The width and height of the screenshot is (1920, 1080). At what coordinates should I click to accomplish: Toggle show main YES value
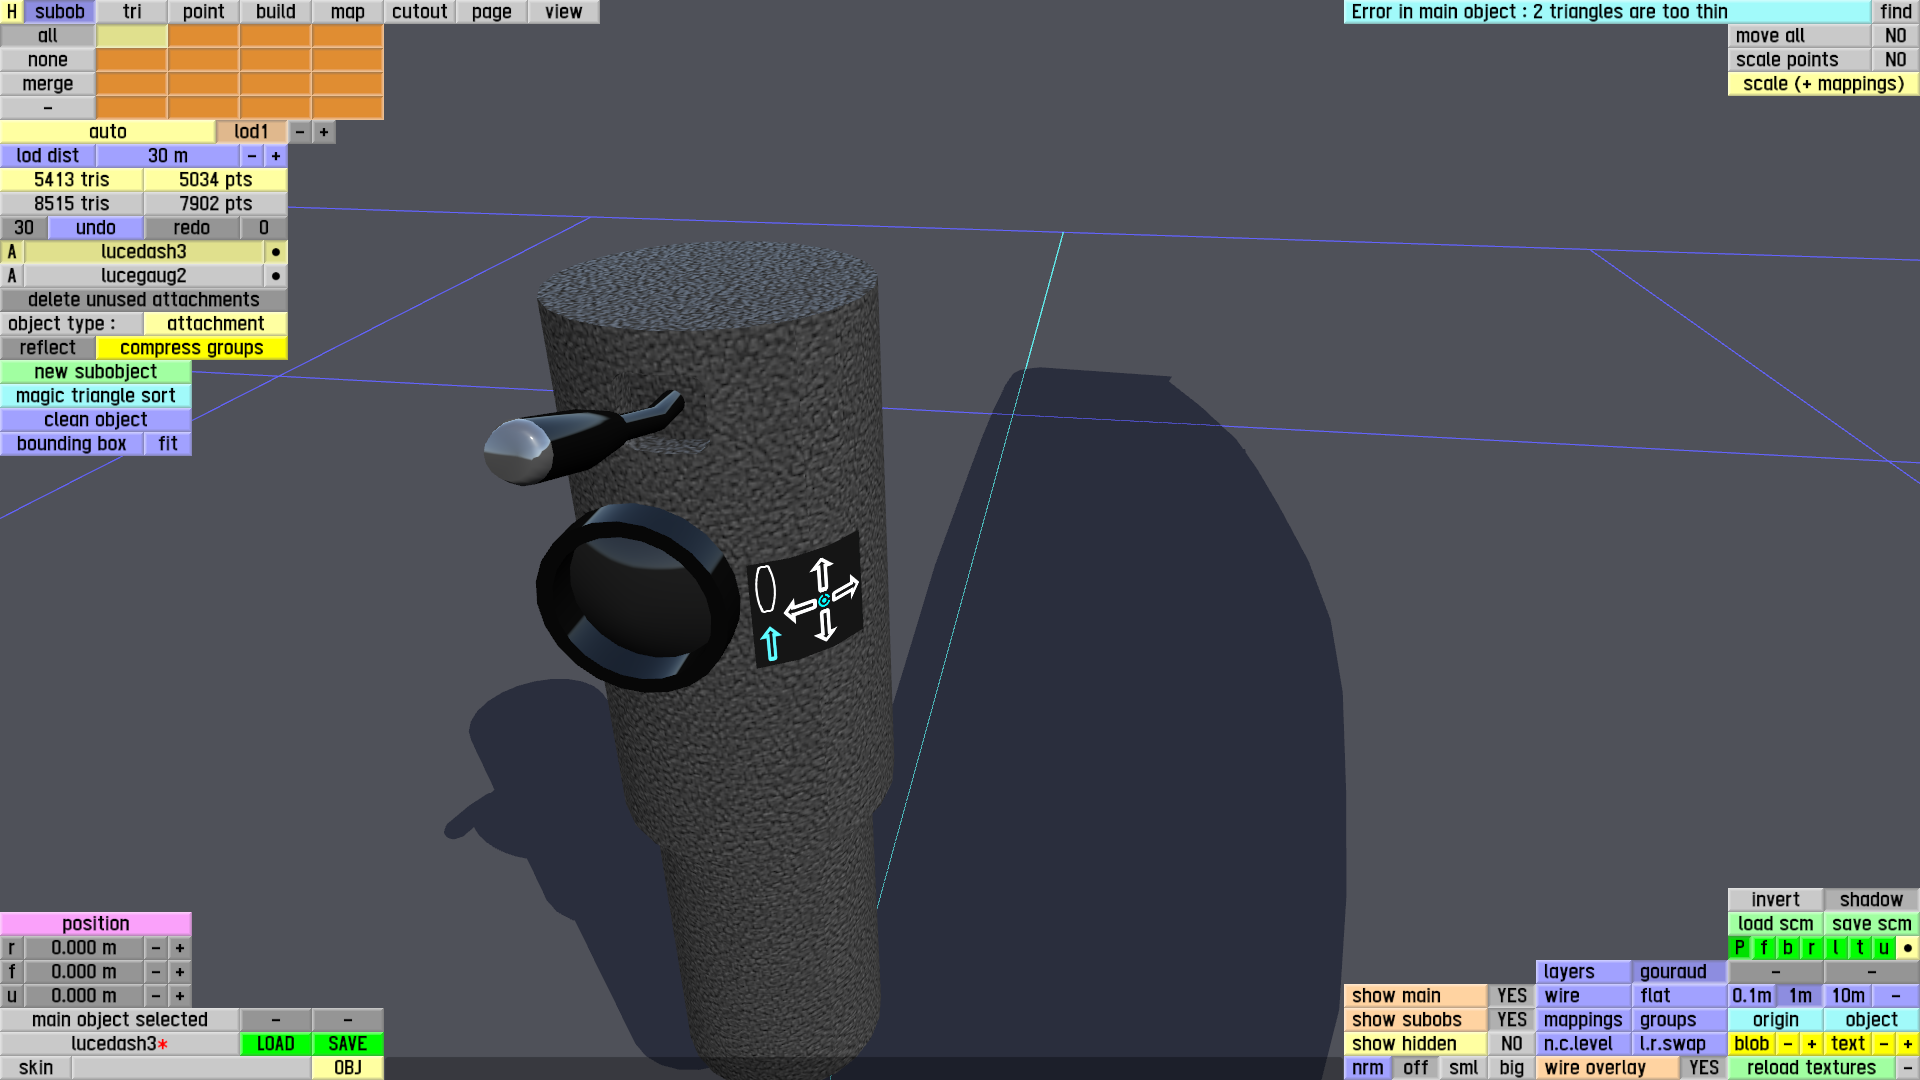[x=1511, y=996]
